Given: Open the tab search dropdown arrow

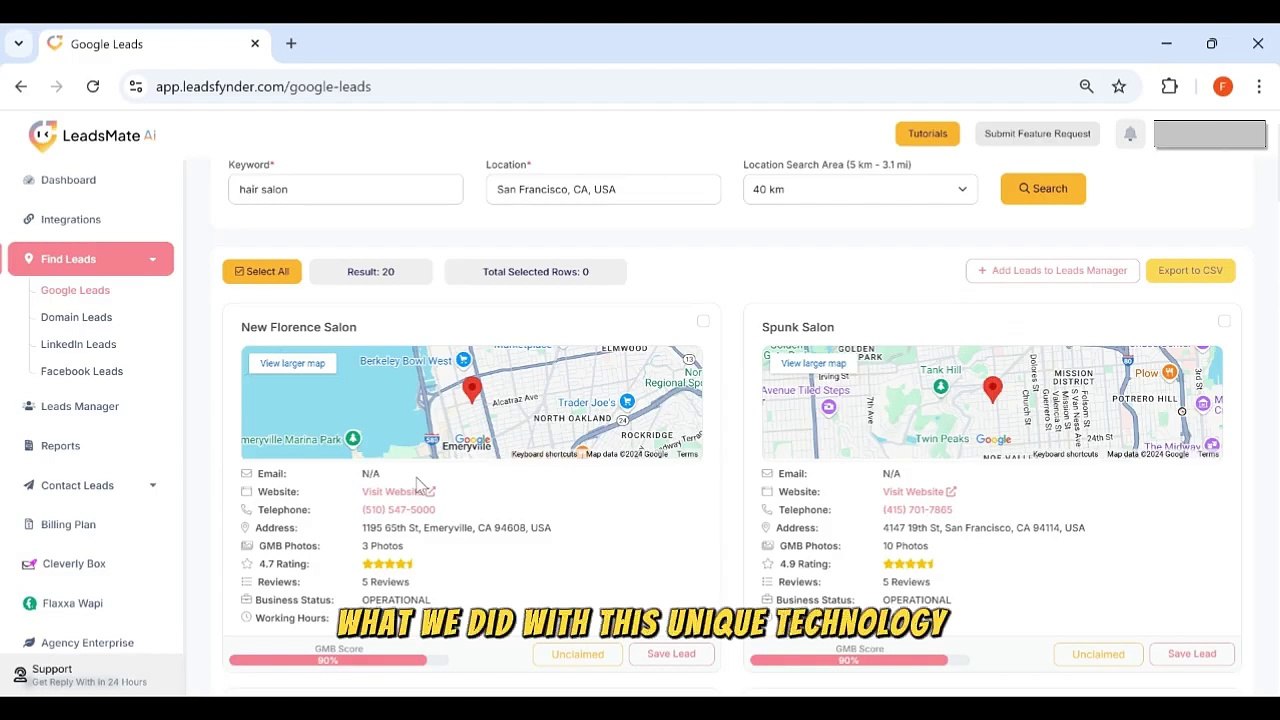Looking at the screenshot, I should [18, 44].
